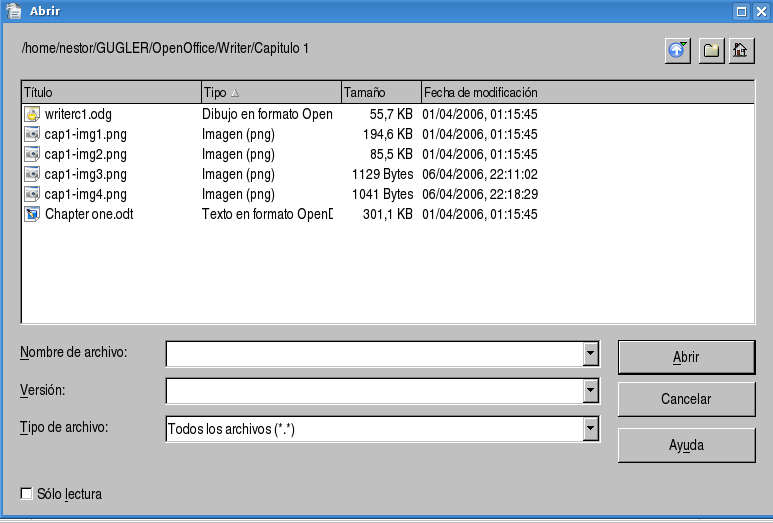Expand the Tipo de archivo dropdown
This screenshot has height=523, width=773.
[x=591, y=429]
